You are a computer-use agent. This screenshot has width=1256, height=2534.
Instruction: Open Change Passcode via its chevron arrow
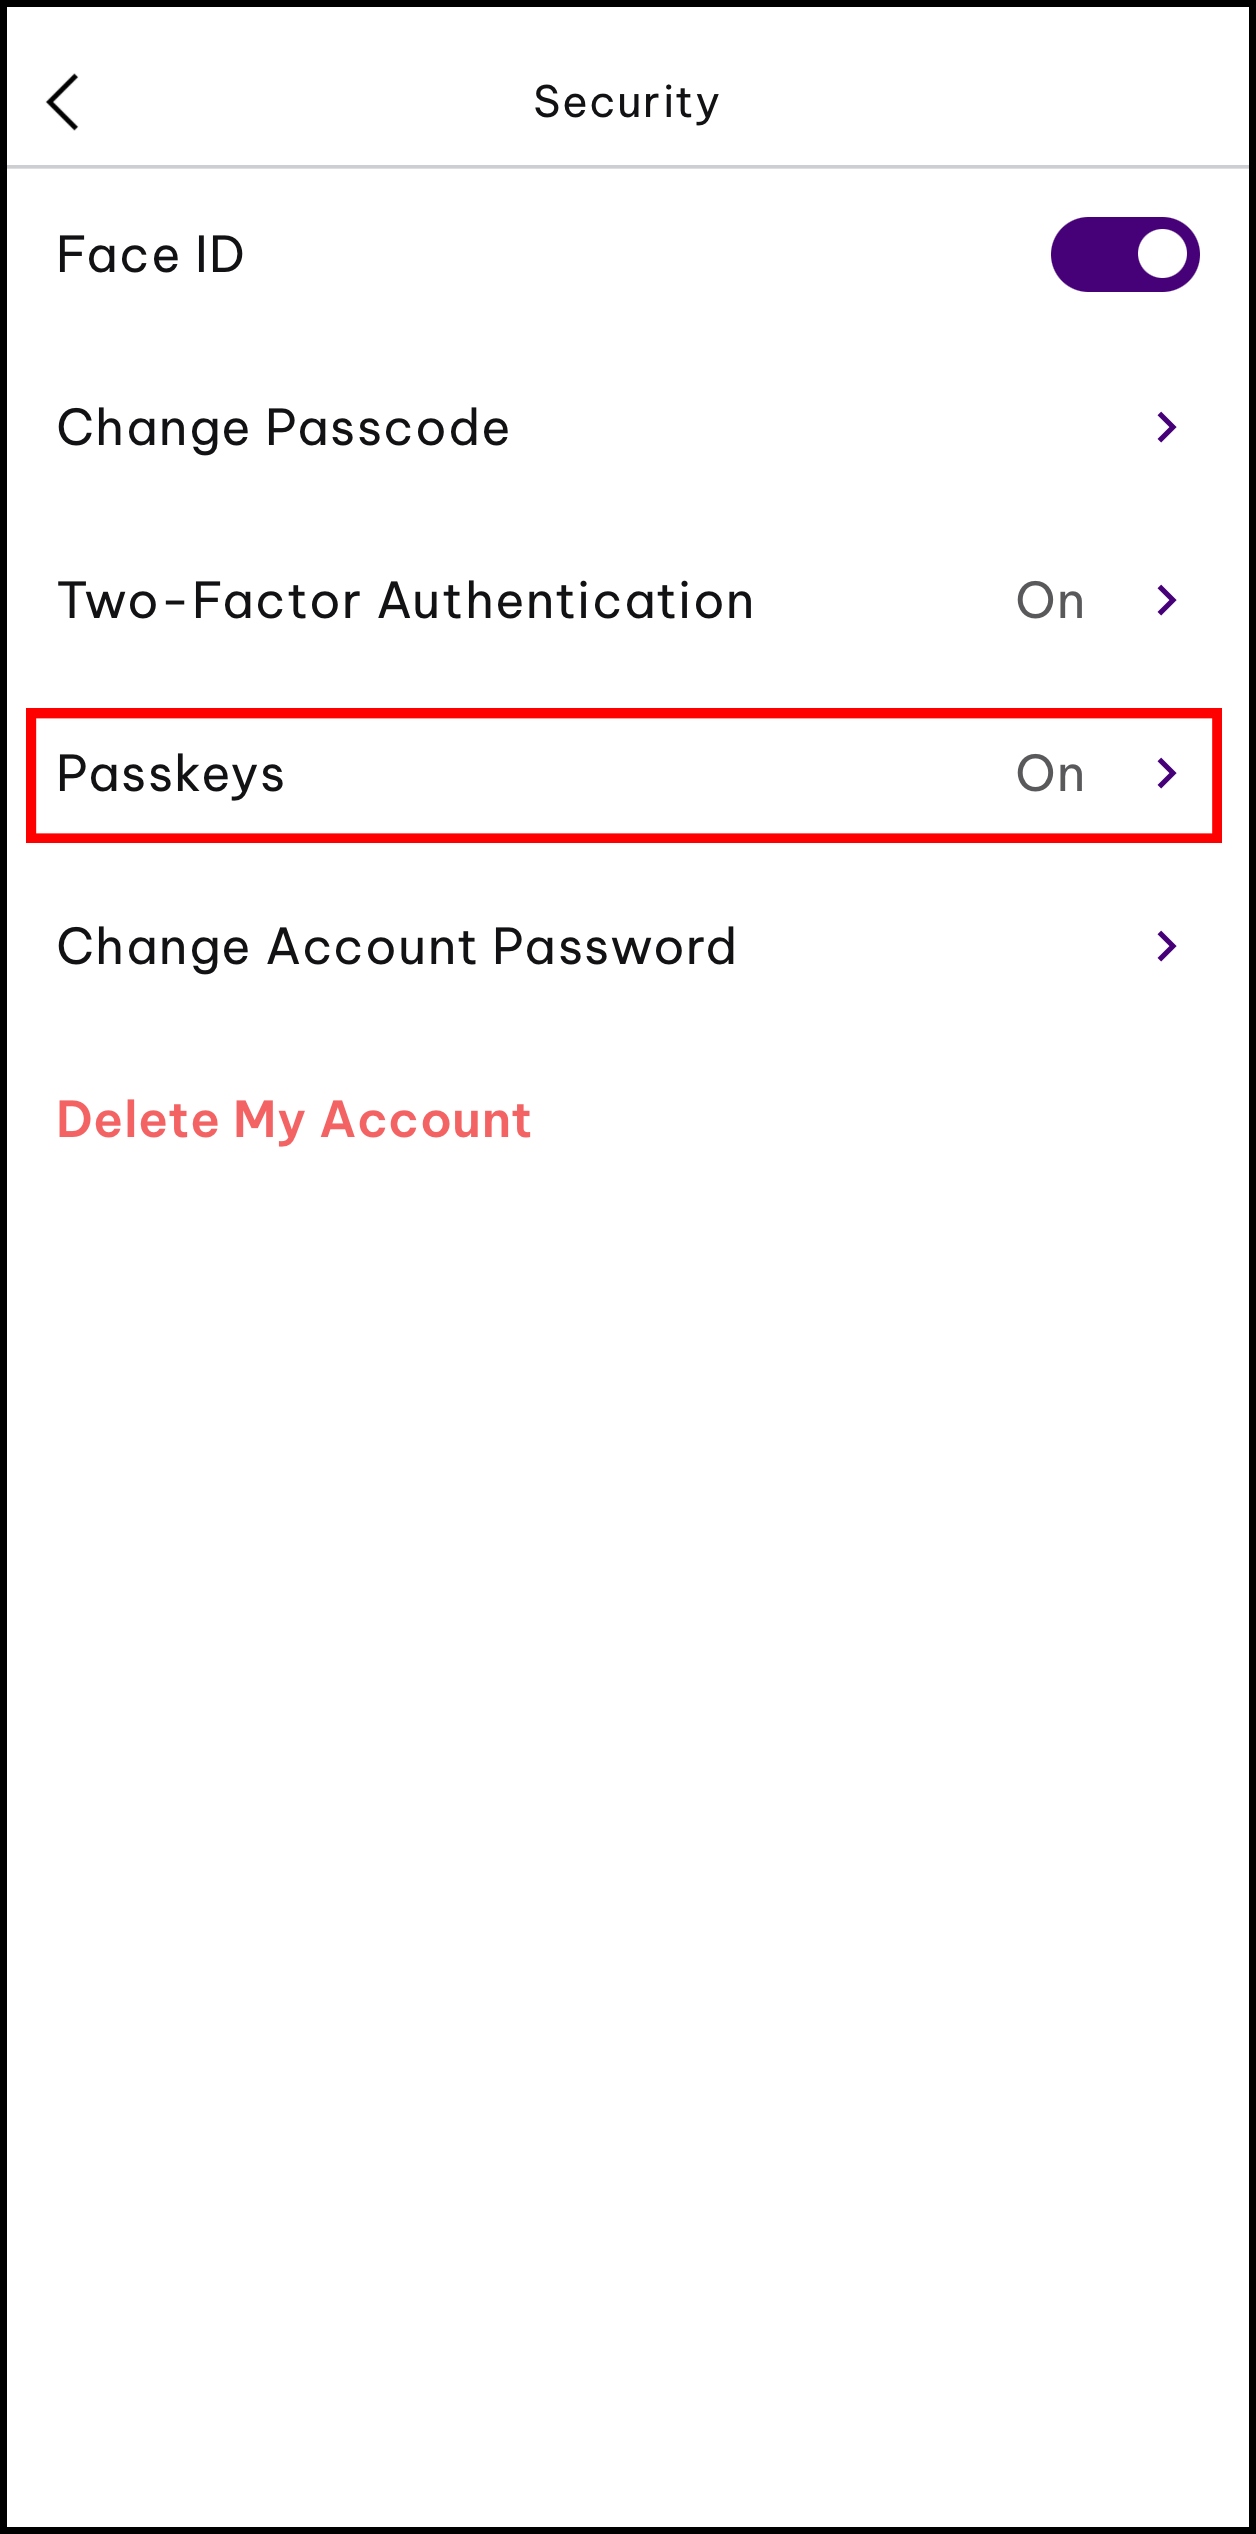(1166, 427)
